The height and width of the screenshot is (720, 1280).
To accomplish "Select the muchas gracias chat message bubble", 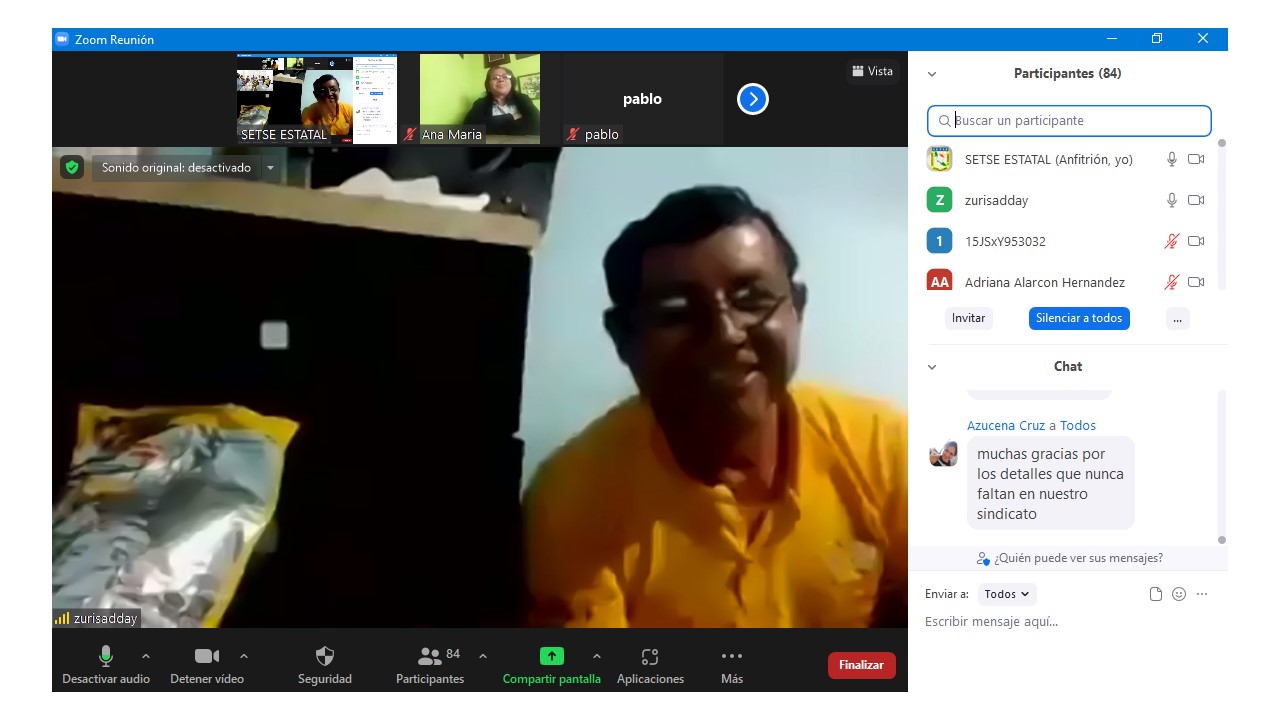I will [1051, 483].
